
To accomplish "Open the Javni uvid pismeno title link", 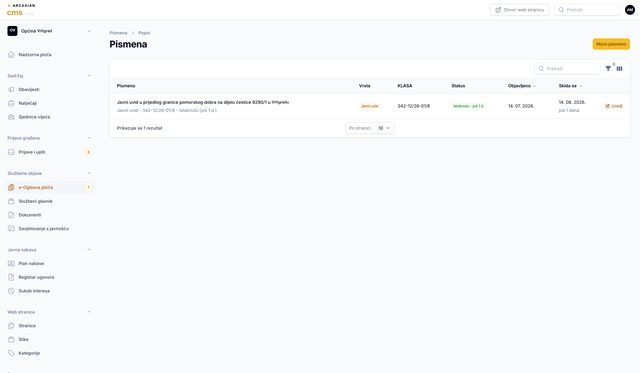I will point(203,102).
